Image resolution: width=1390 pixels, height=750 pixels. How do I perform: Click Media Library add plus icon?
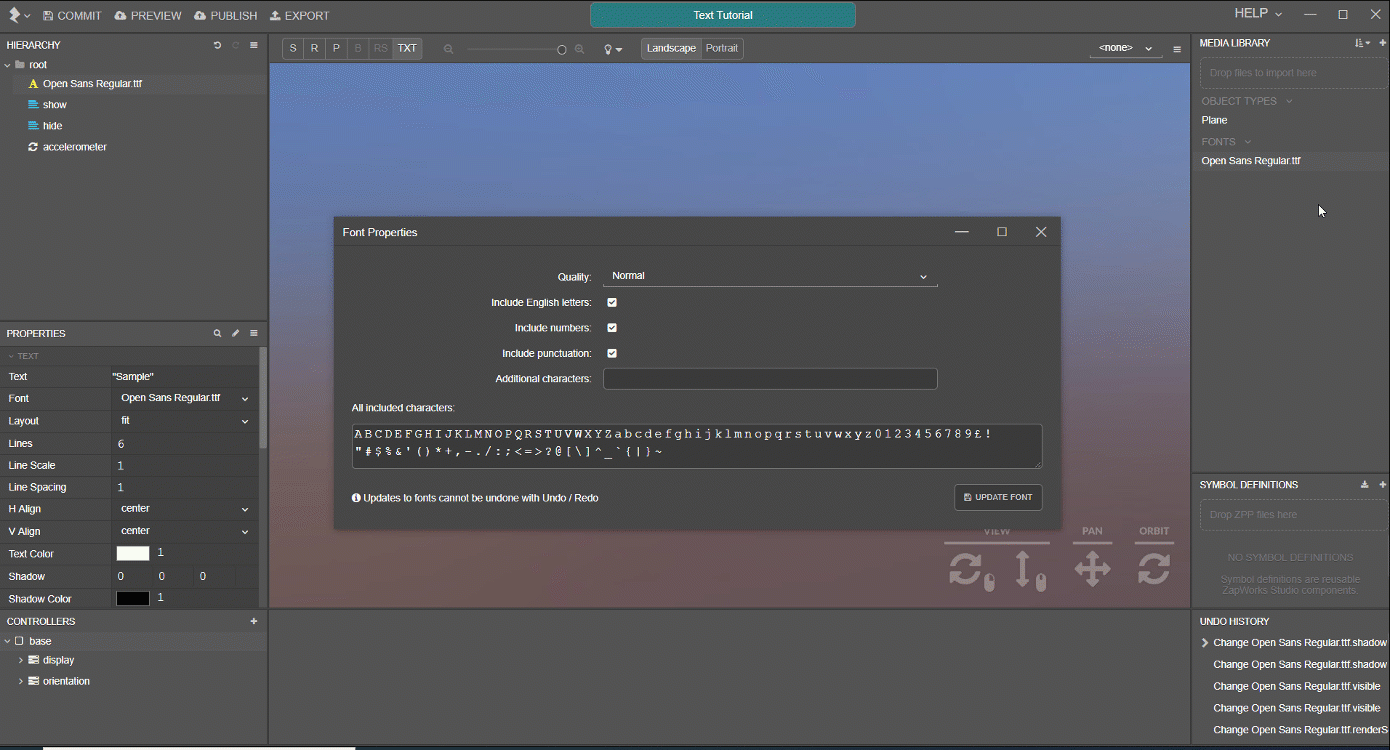point(1383,43)
